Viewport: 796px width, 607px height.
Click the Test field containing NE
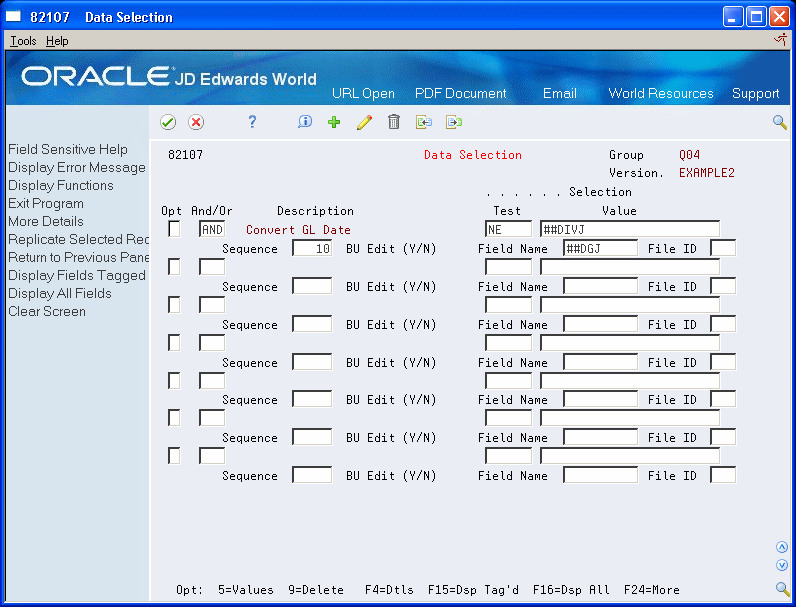tap(508, 229)
